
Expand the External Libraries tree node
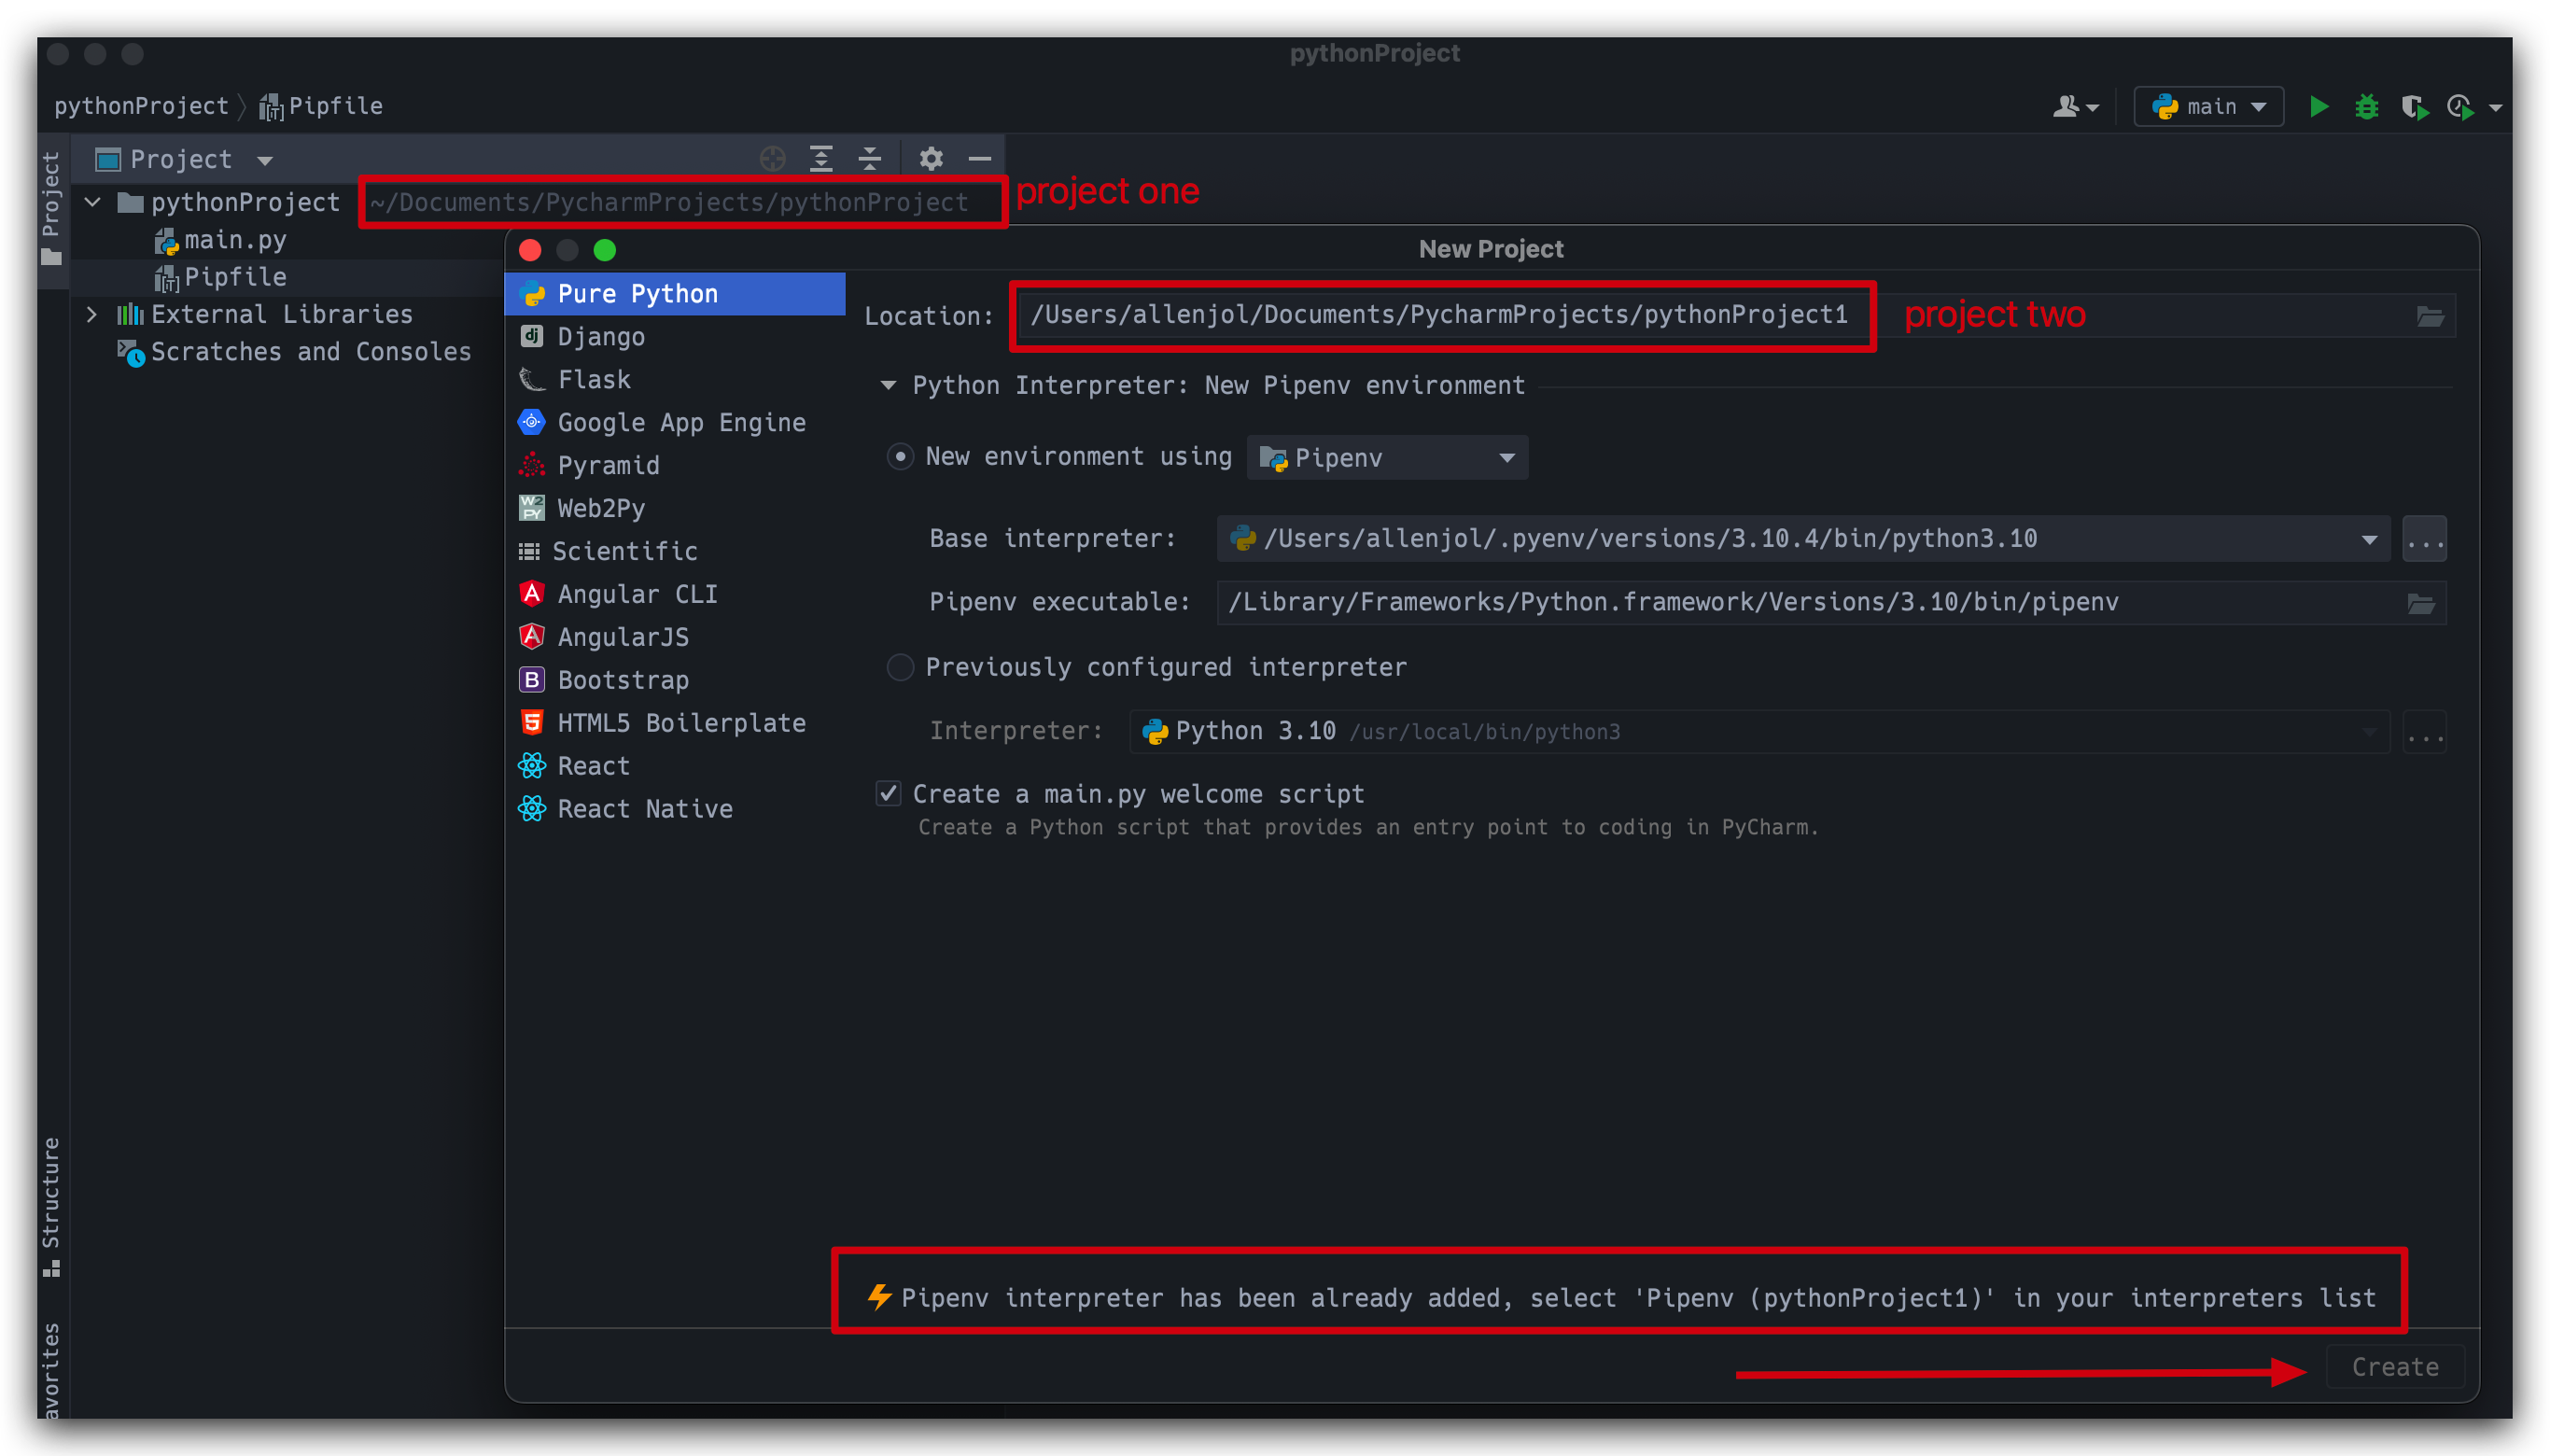[92, 313]
